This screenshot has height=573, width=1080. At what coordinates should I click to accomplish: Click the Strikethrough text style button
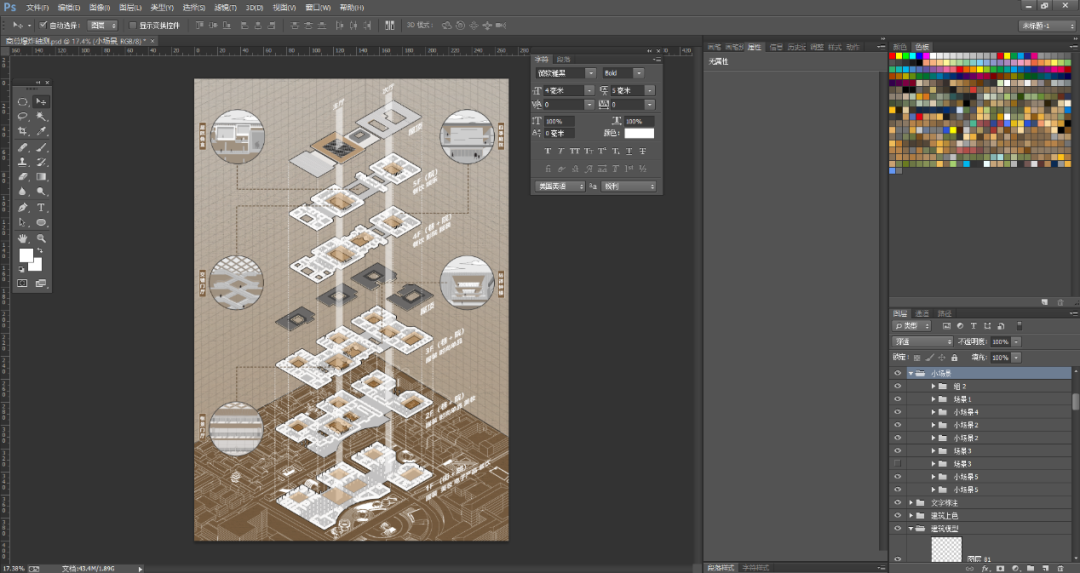coord(643,151)
